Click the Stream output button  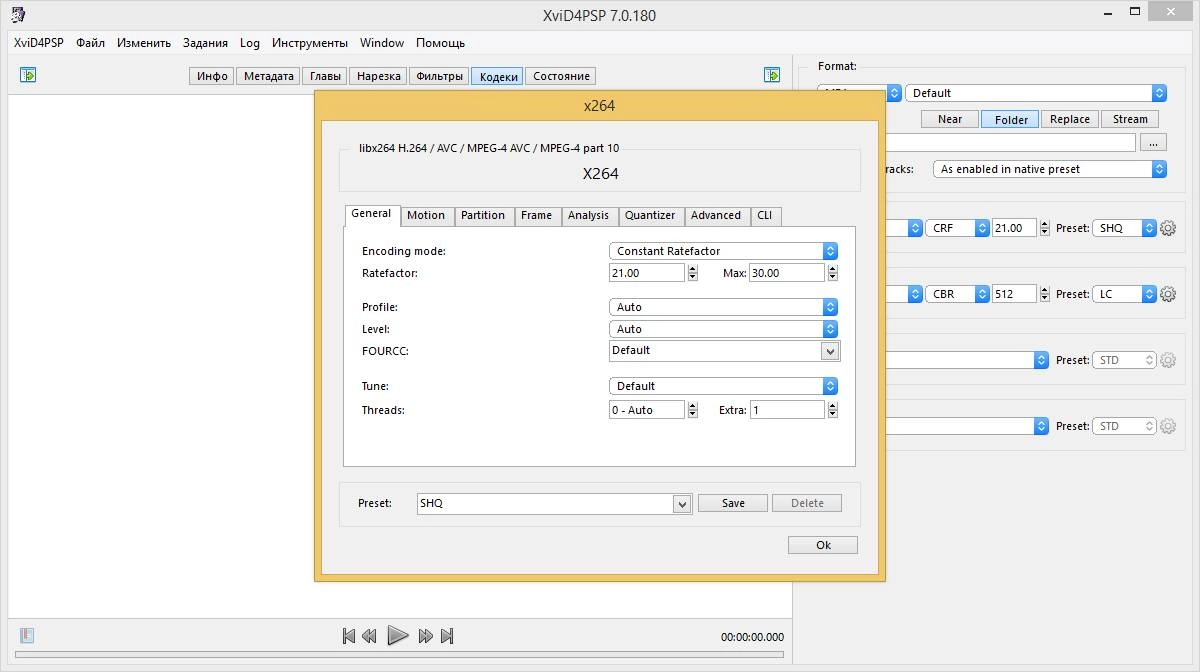tap(1130, 119)
